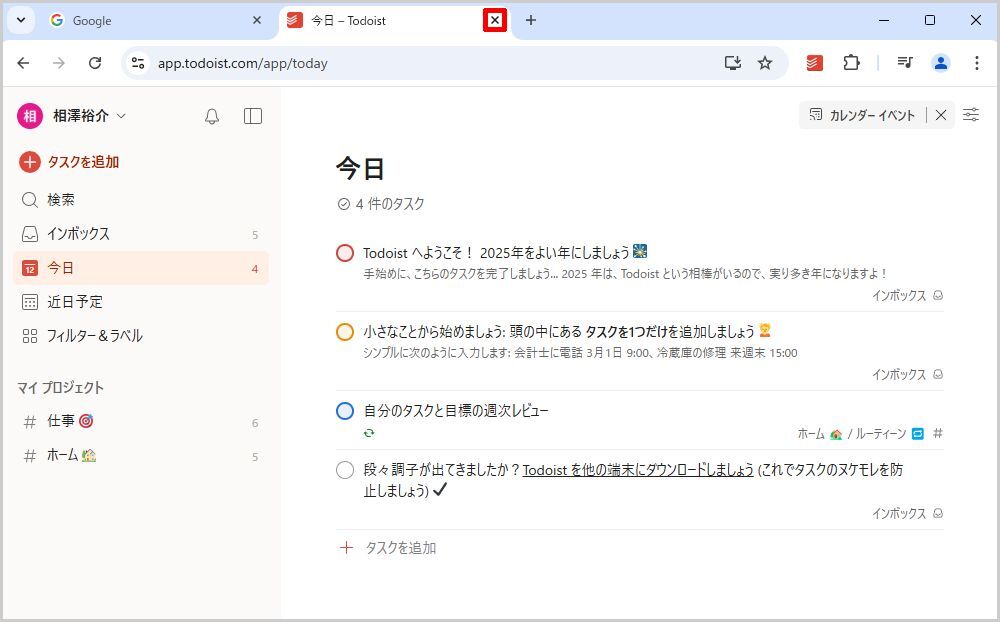This screenshot has height=622, width=1000.
Task: Click inbox label on 小さなことから task
Action: (907, 374)
